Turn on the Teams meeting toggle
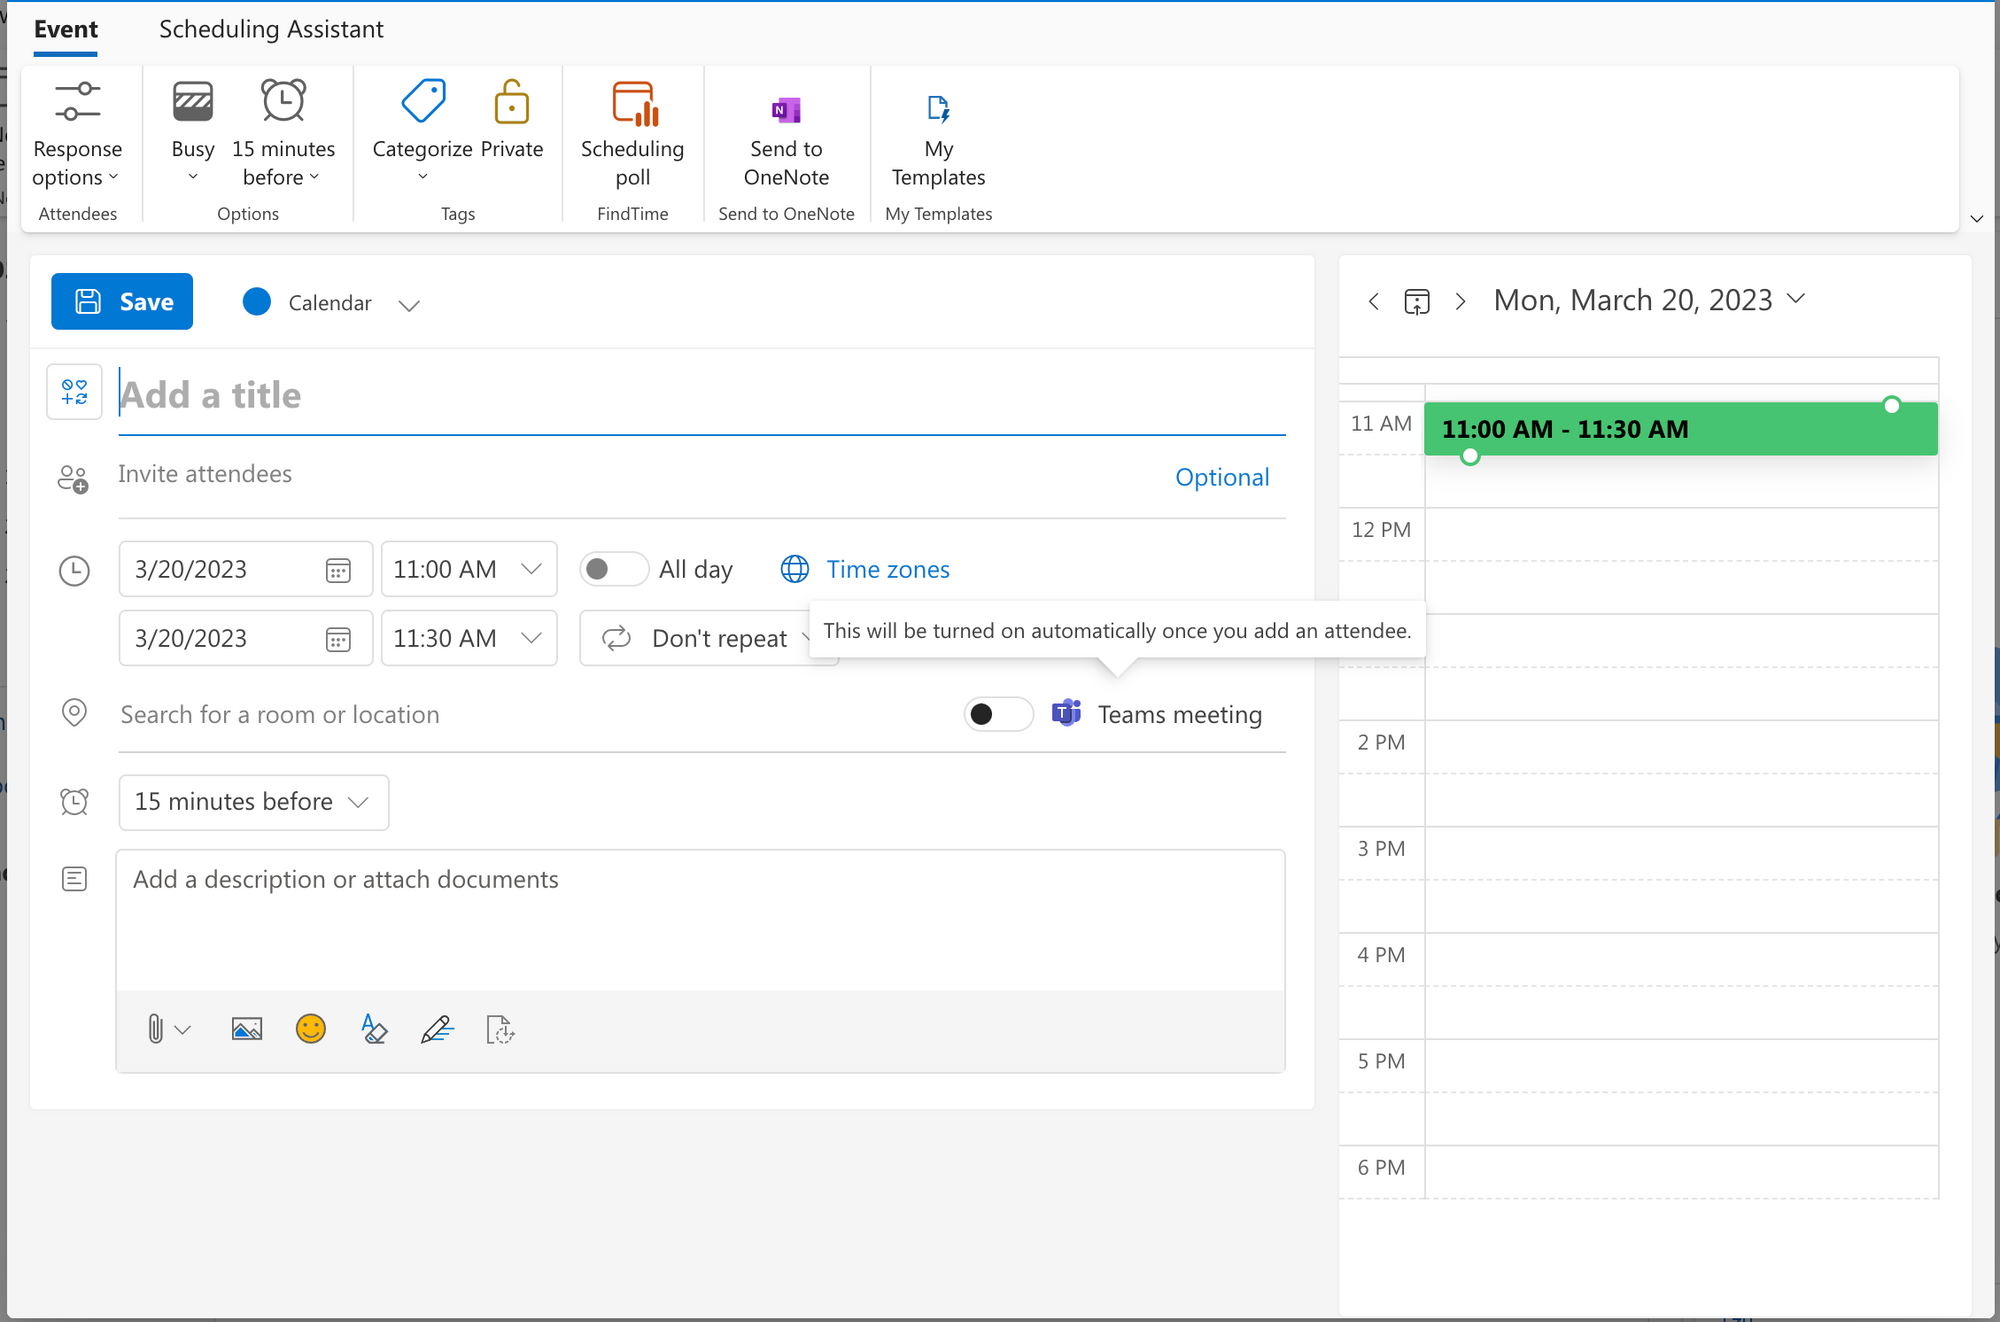 pyautogui.click(x=997, y=714)
